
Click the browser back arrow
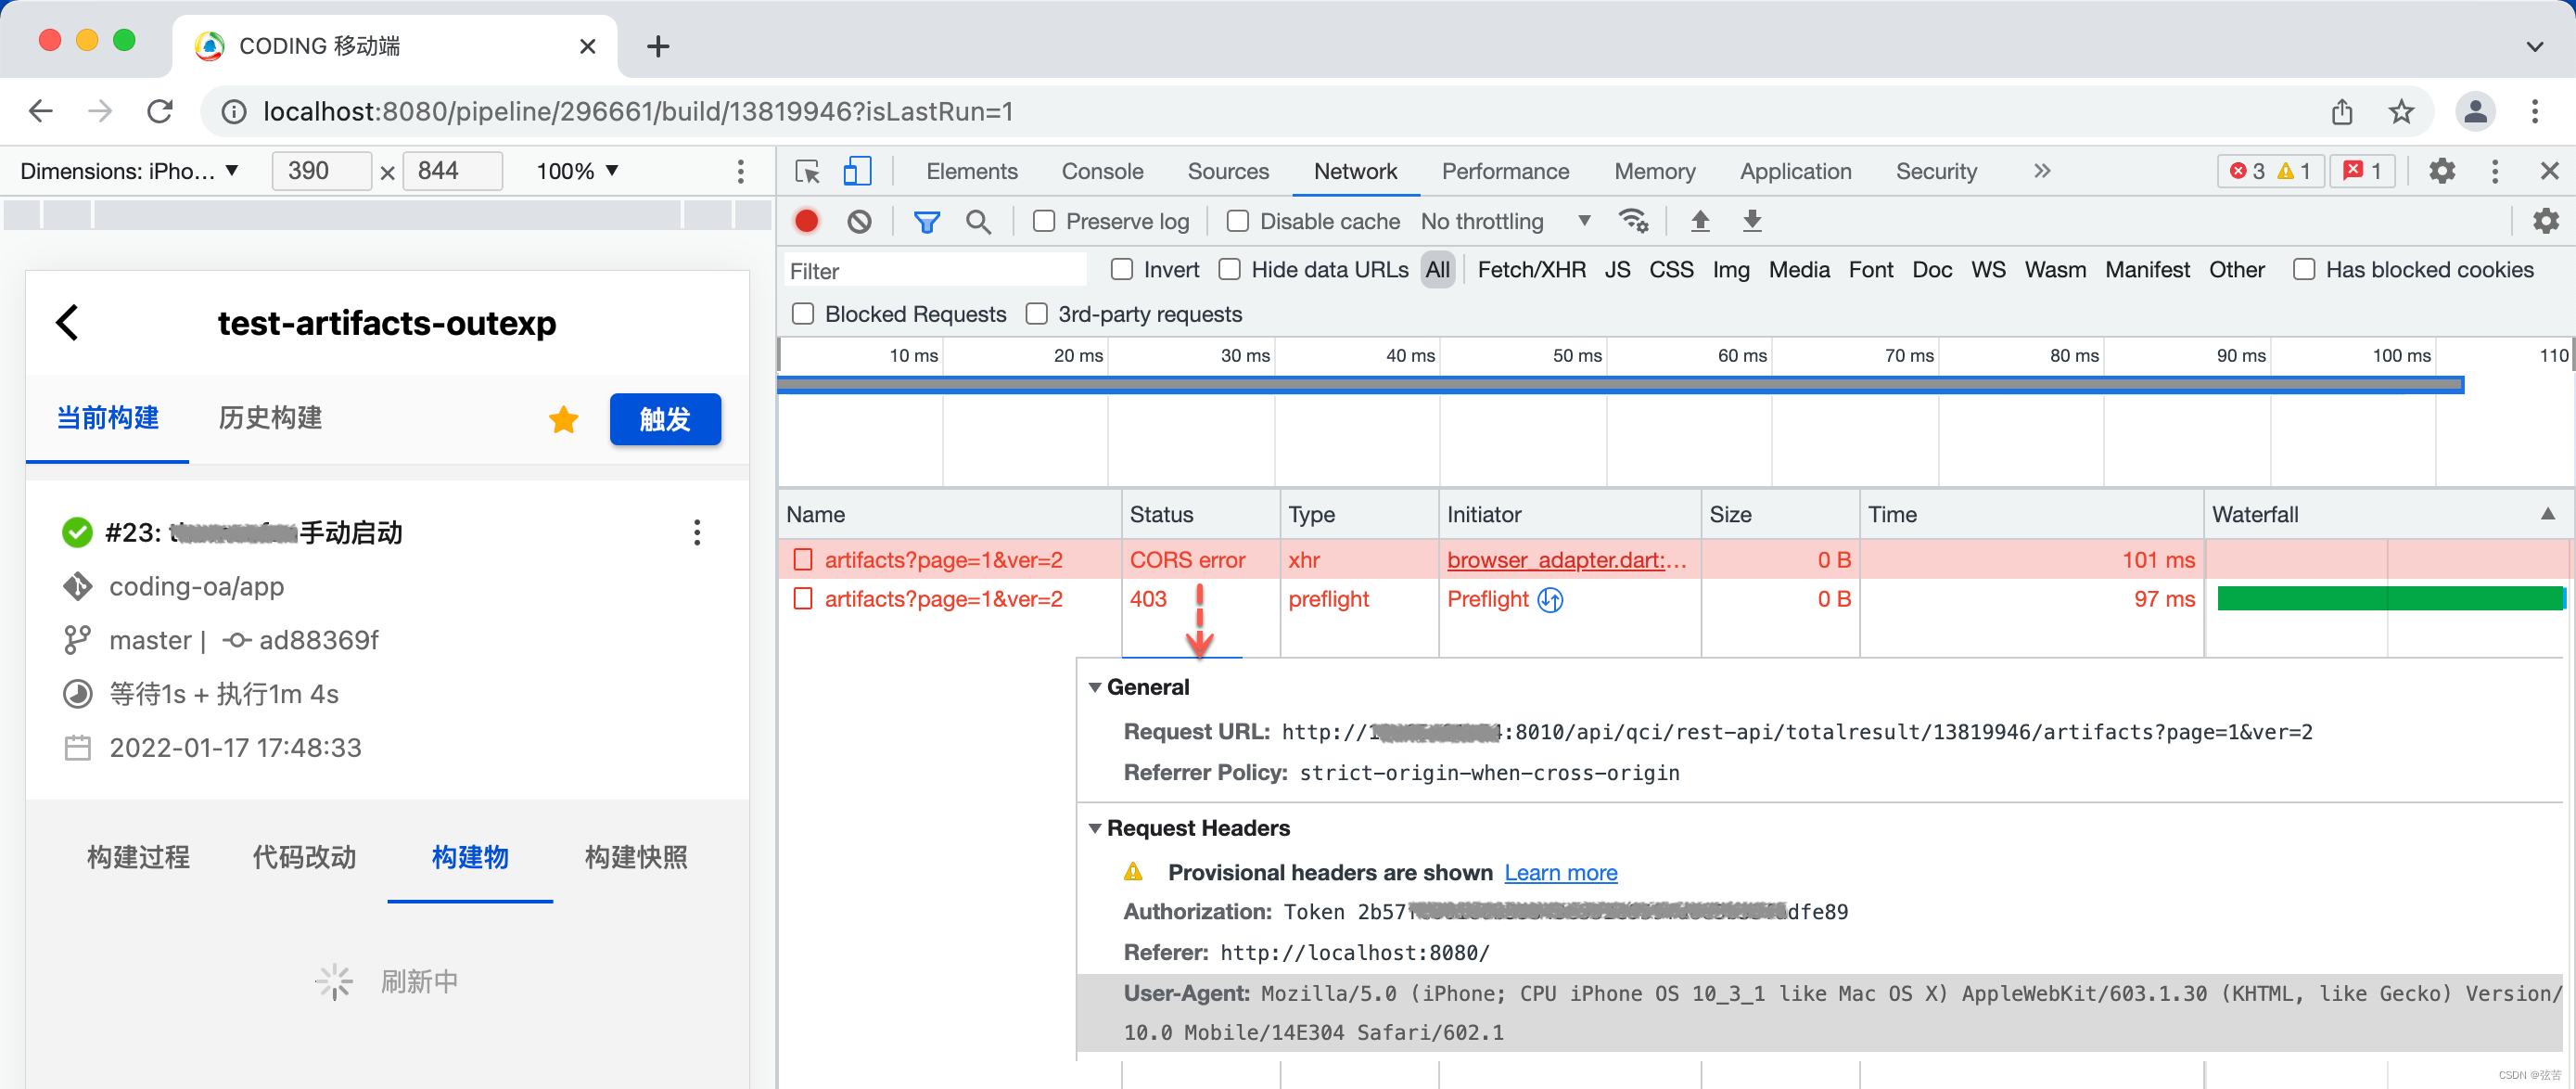point(40,111)
